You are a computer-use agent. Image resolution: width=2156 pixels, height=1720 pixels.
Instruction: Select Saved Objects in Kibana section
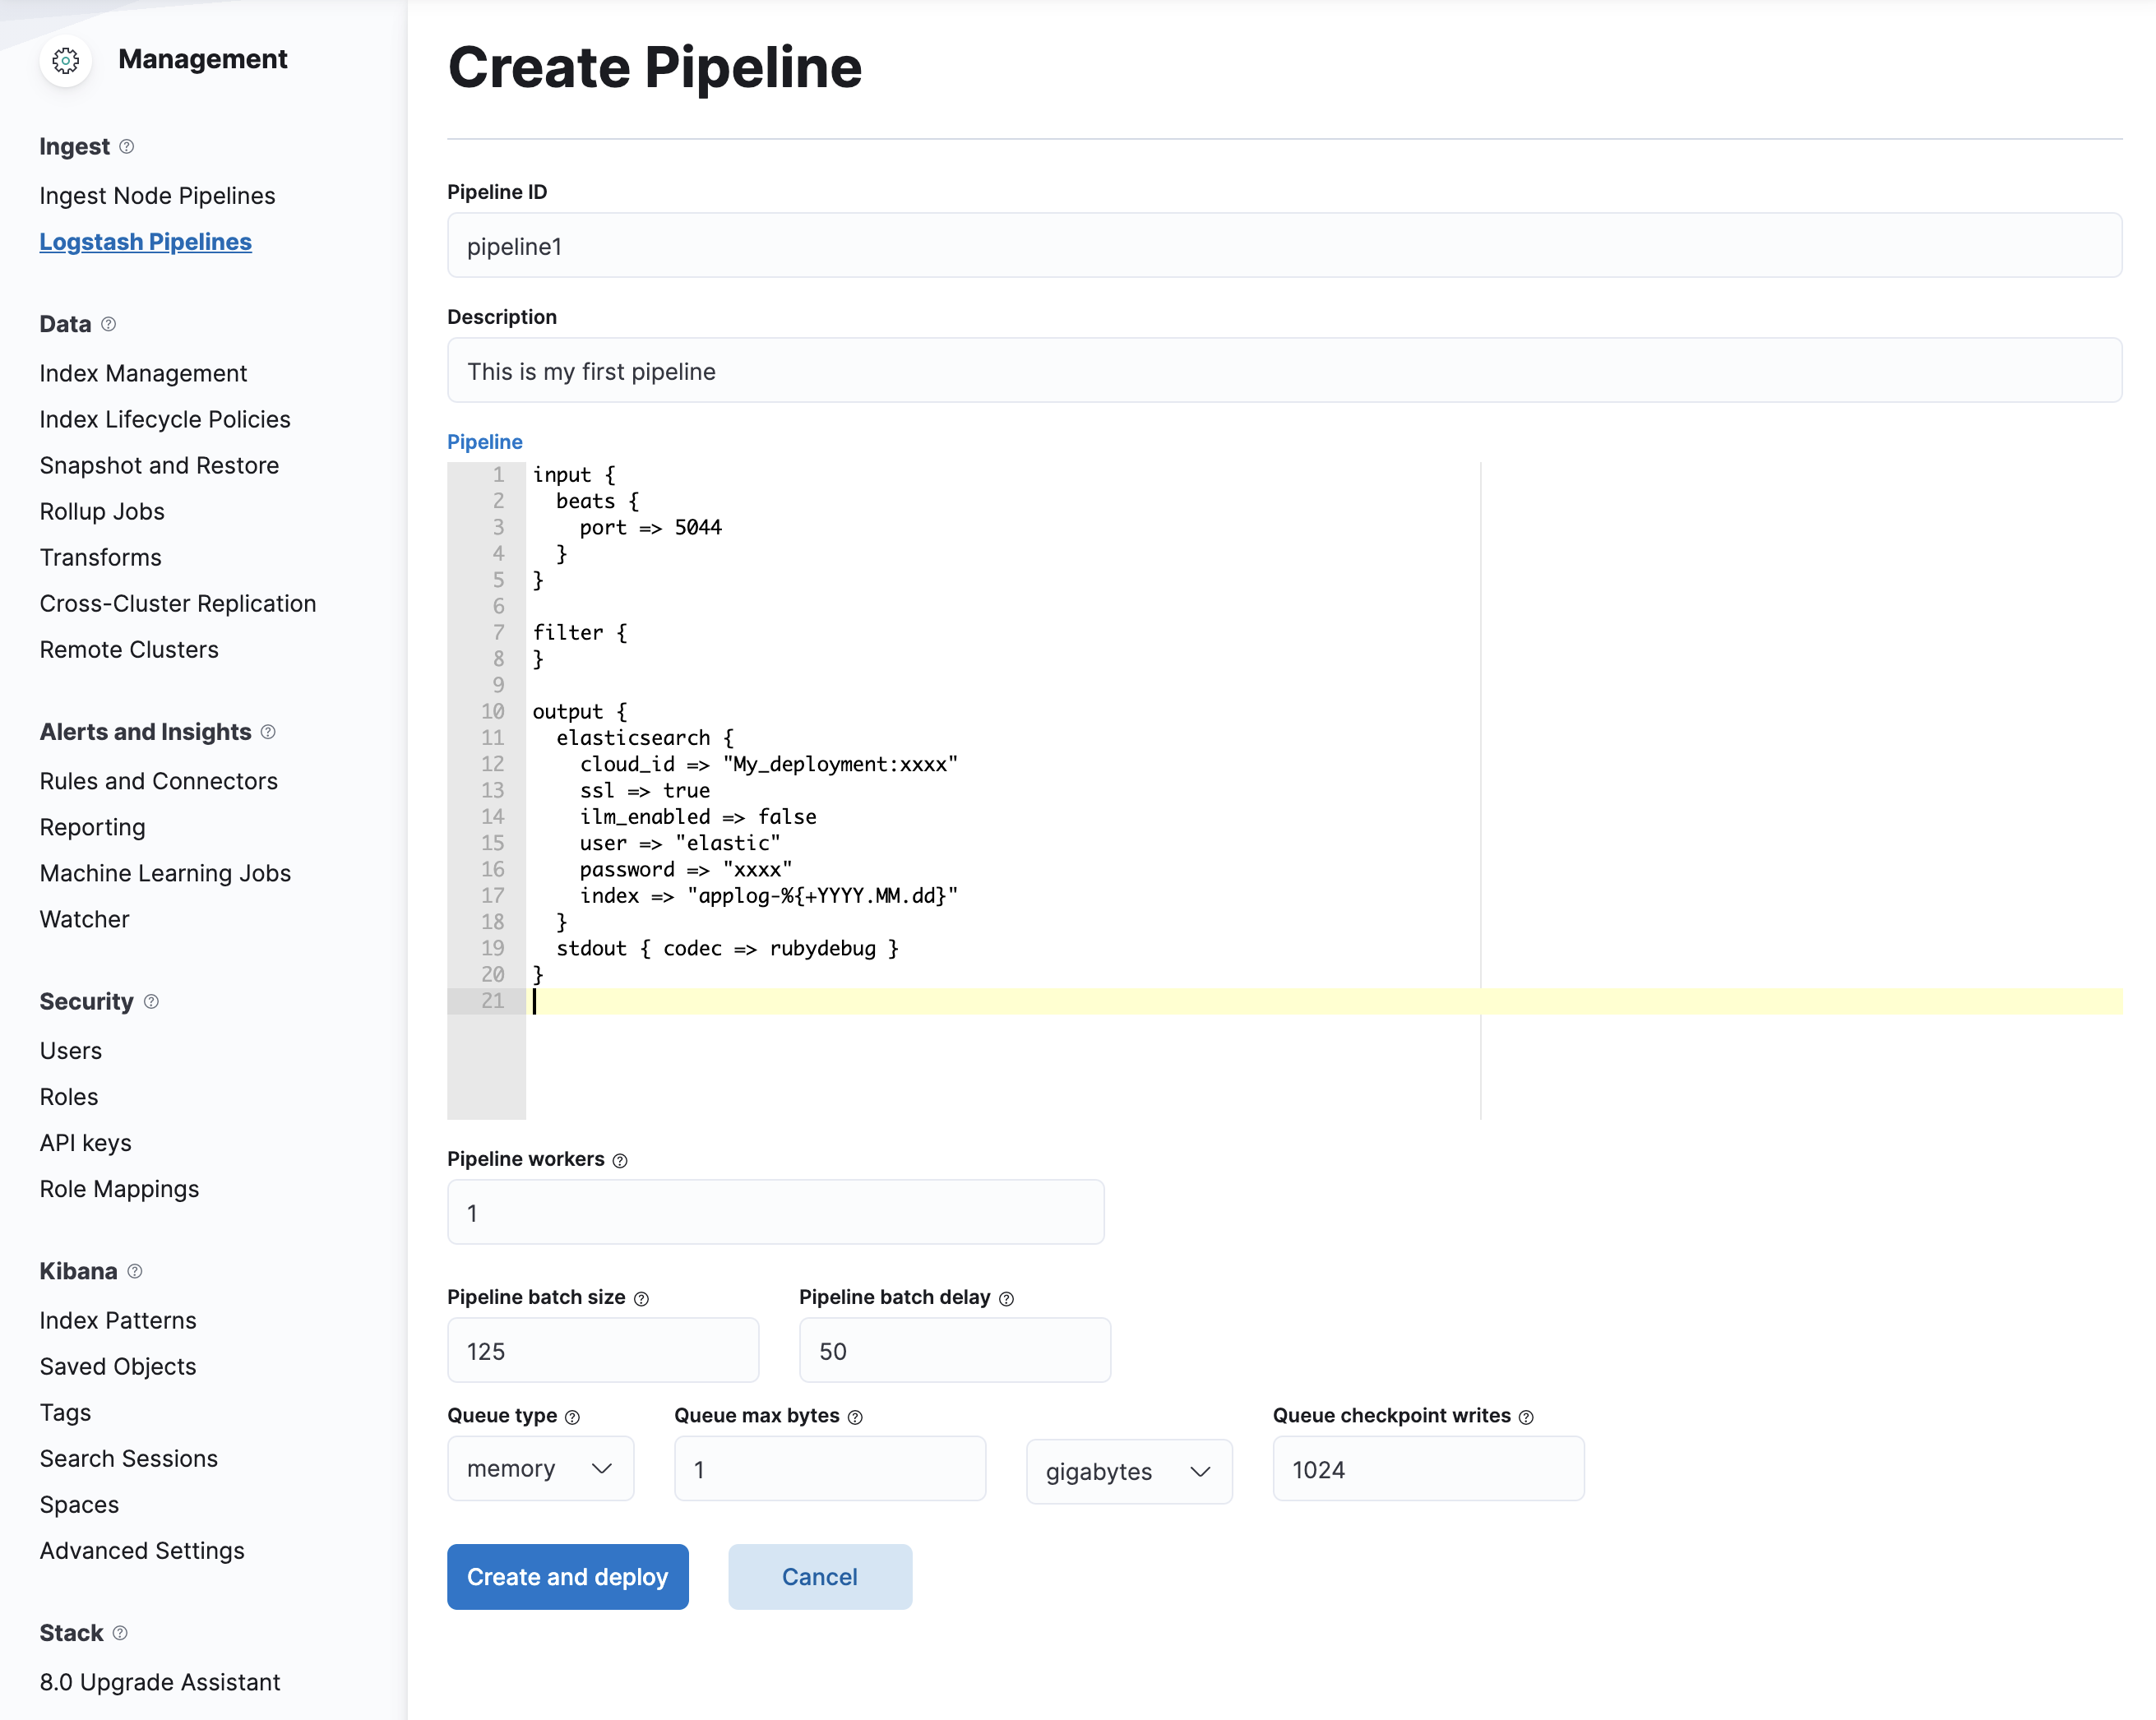(118, 1366)
